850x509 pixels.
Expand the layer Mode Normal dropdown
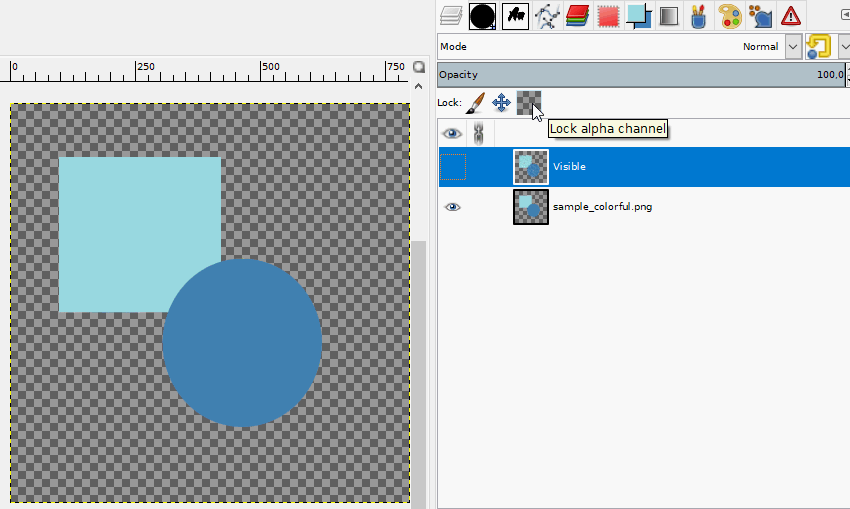[x=793, y=47]
